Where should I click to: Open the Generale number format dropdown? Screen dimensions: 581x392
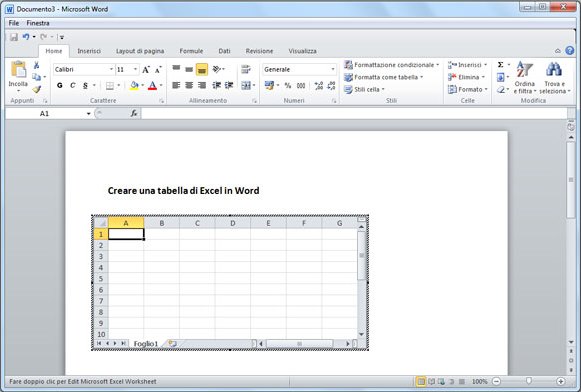(x=333, y=69)
